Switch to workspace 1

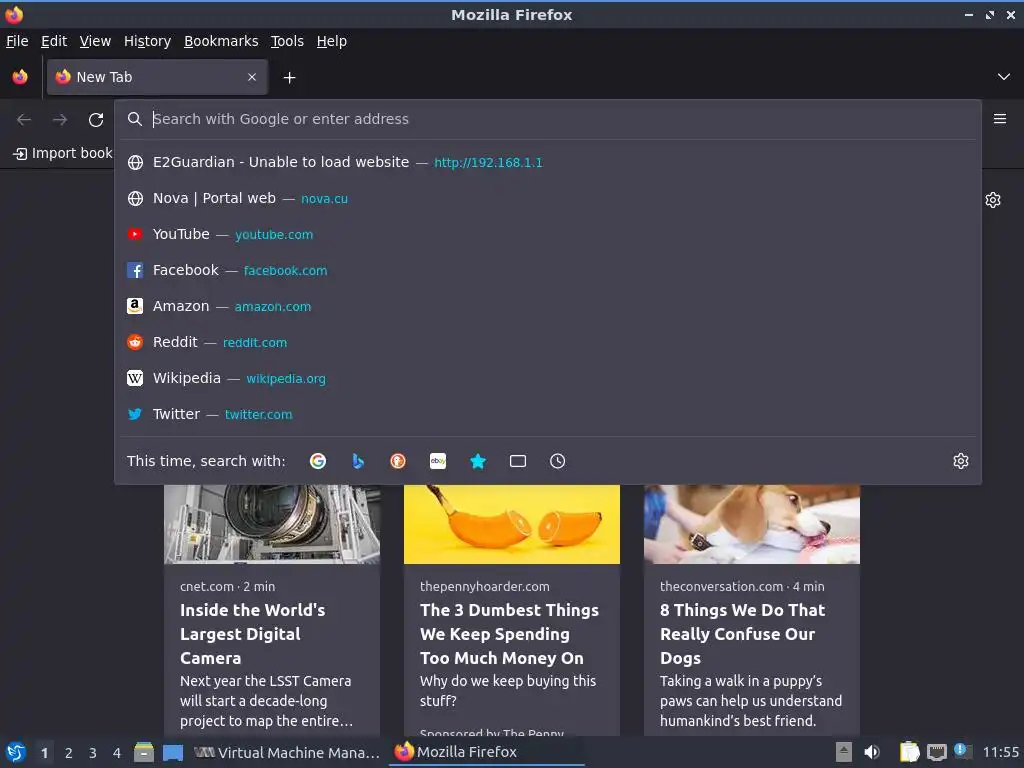44,753
